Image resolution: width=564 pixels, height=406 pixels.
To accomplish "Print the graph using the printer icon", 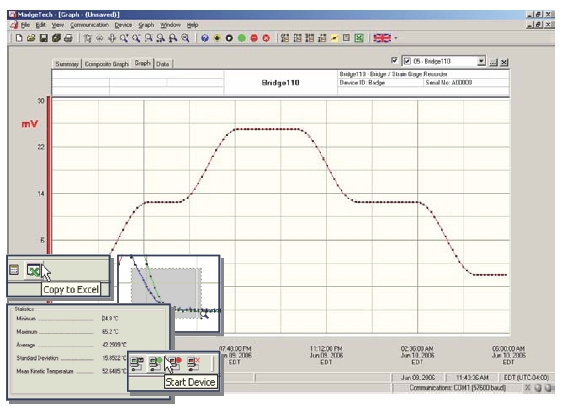I will click(68, 38).
